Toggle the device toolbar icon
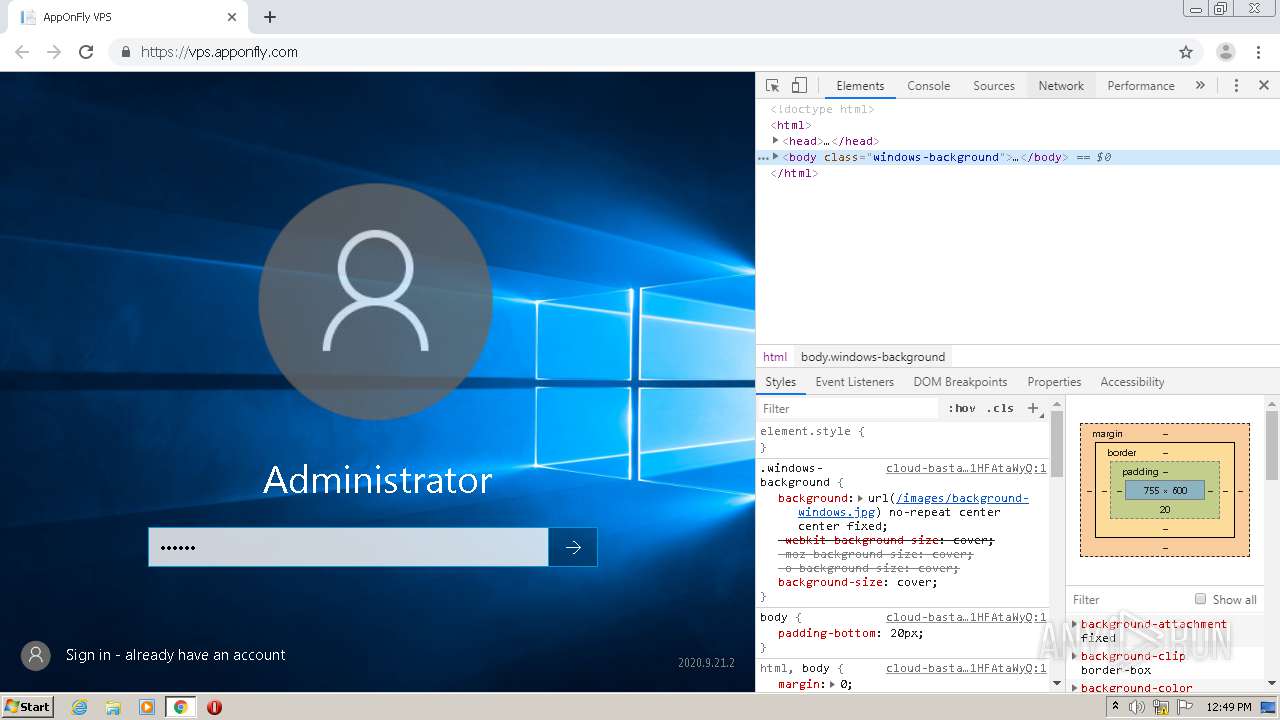1280x720 pixels. (799, 86)
